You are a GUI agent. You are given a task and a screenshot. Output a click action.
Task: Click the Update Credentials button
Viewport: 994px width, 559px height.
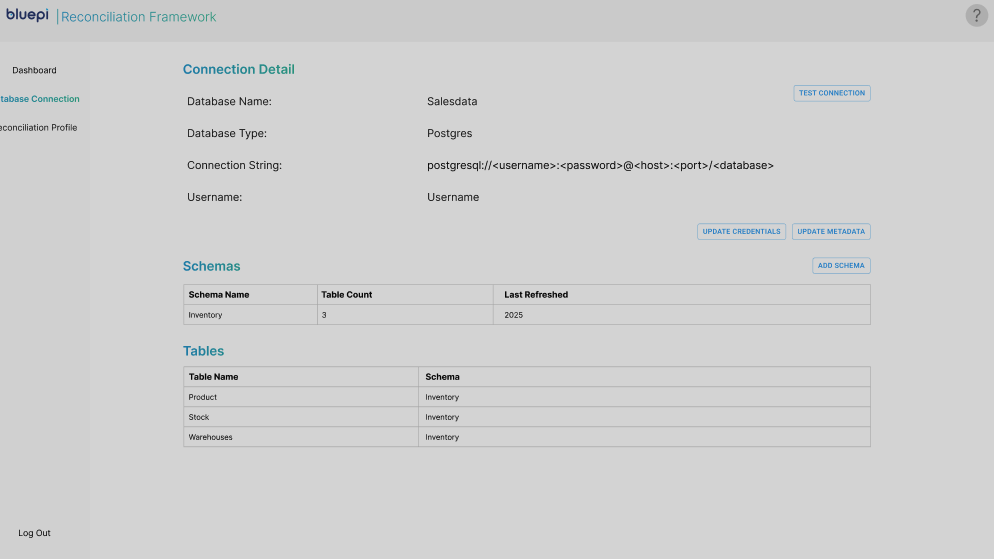click(741, 231)
